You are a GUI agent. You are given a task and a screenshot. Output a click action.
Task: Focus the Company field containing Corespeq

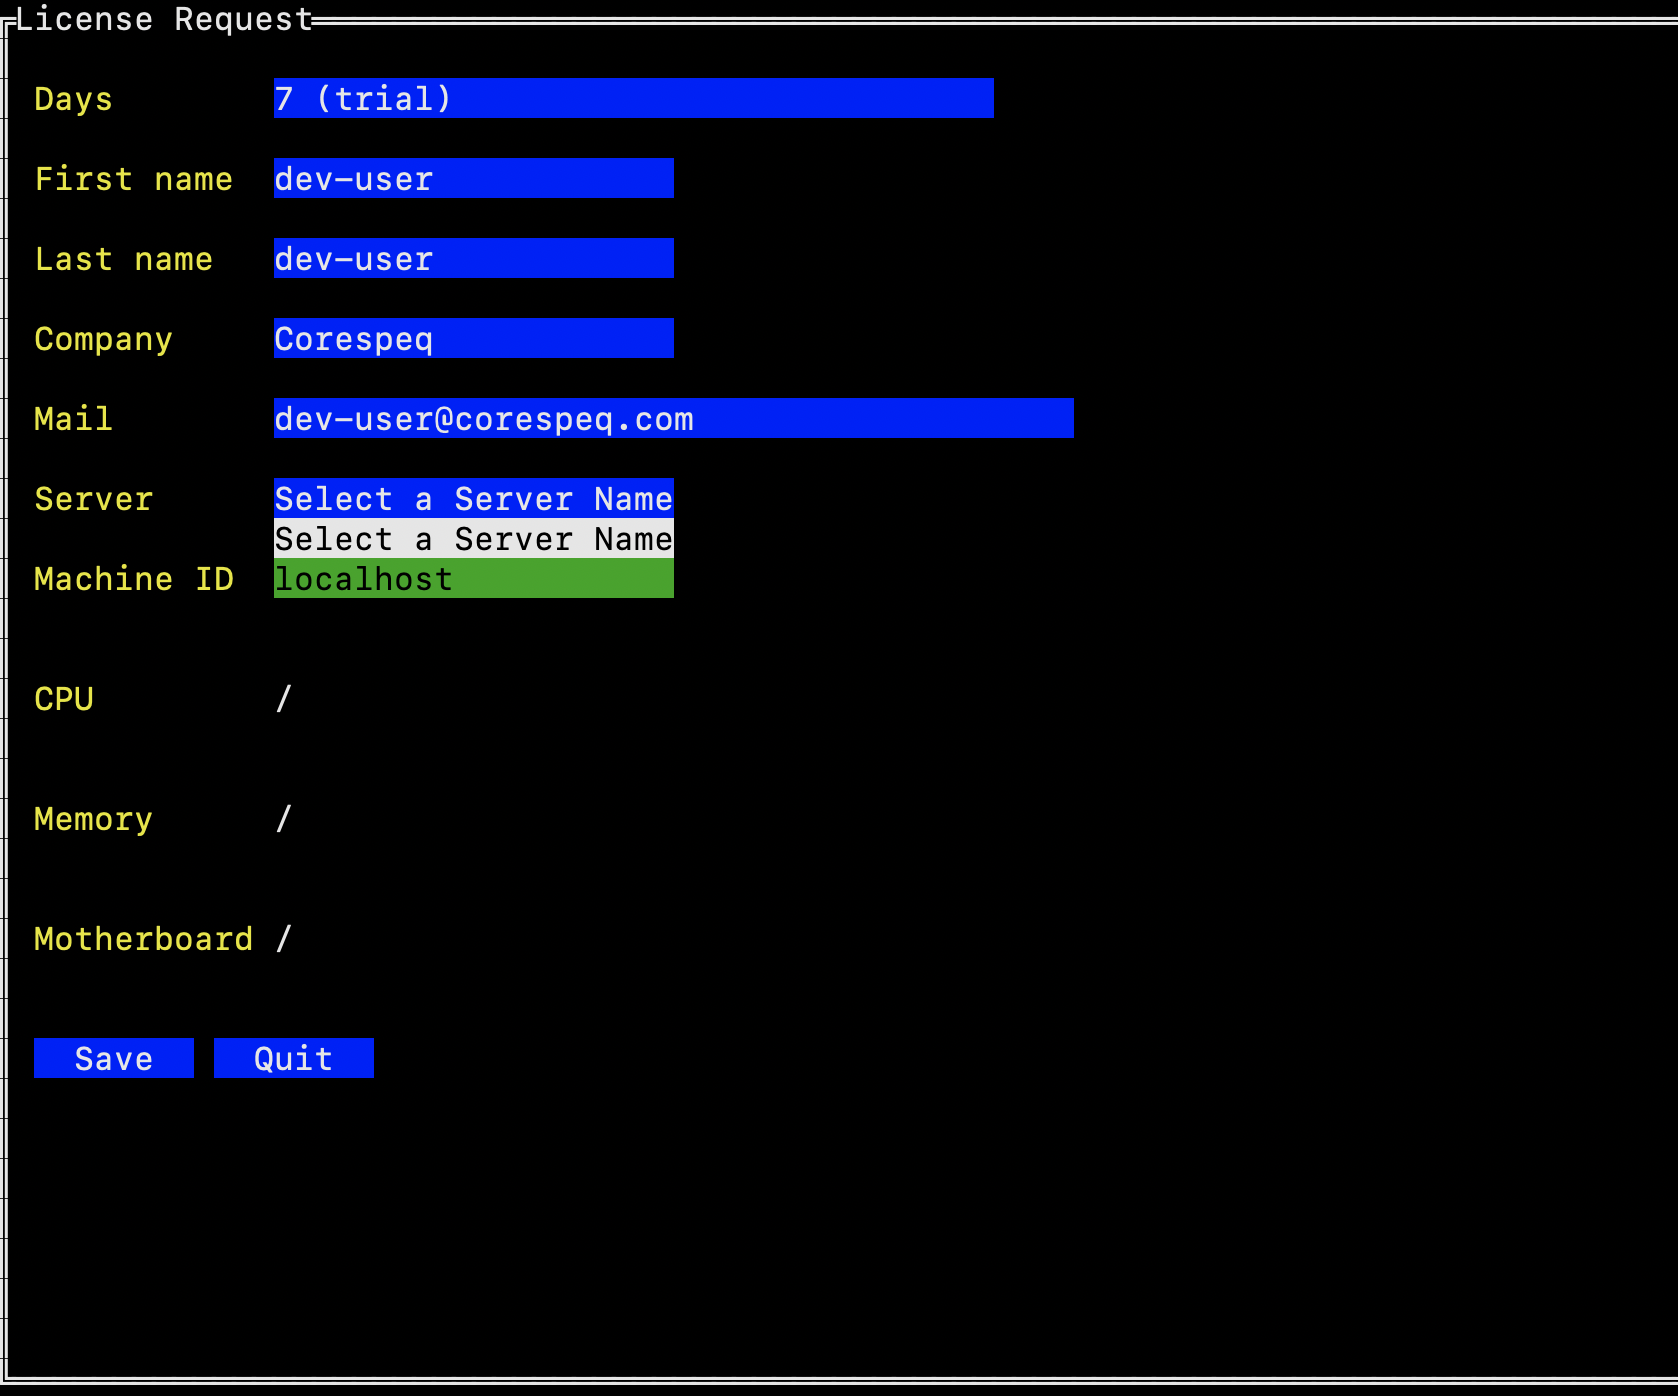[x=473, y=338]
